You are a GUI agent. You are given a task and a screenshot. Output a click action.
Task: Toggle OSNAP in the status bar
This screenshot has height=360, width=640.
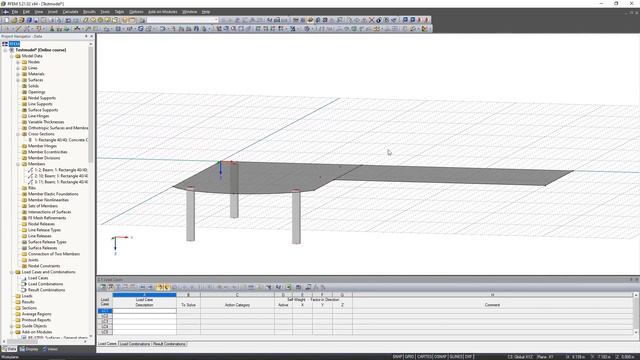(440, 357)
